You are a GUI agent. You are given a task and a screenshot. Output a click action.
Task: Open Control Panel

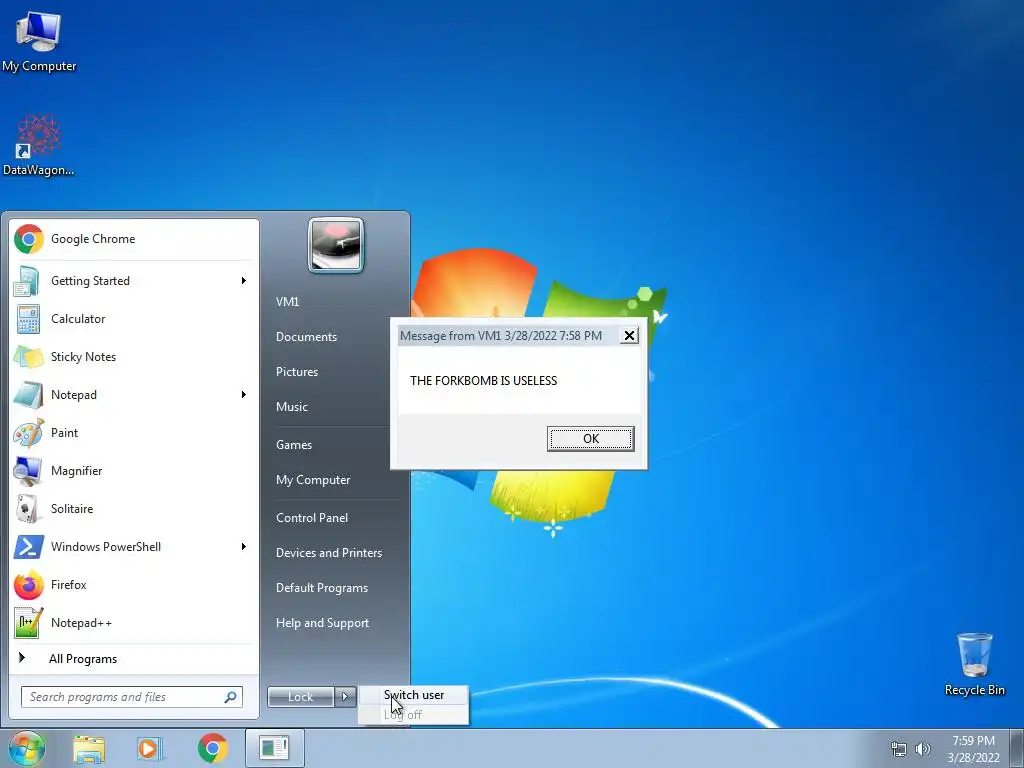[312, 518]
